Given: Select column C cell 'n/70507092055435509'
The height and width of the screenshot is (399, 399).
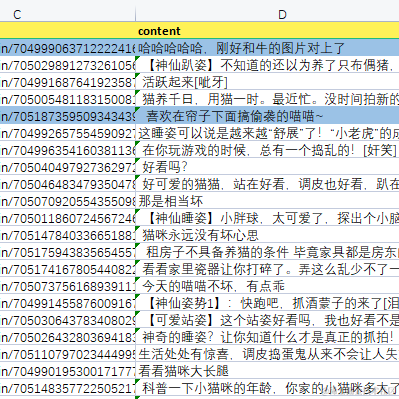Looking at the screenshot, I should pyautogui.click(x=68, y=201).
